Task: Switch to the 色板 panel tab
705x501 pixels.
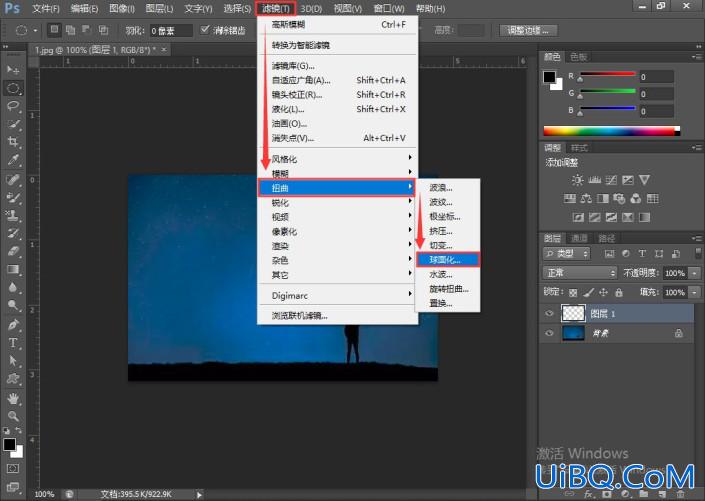Action: pyautogui.click(x=578, y=57)
